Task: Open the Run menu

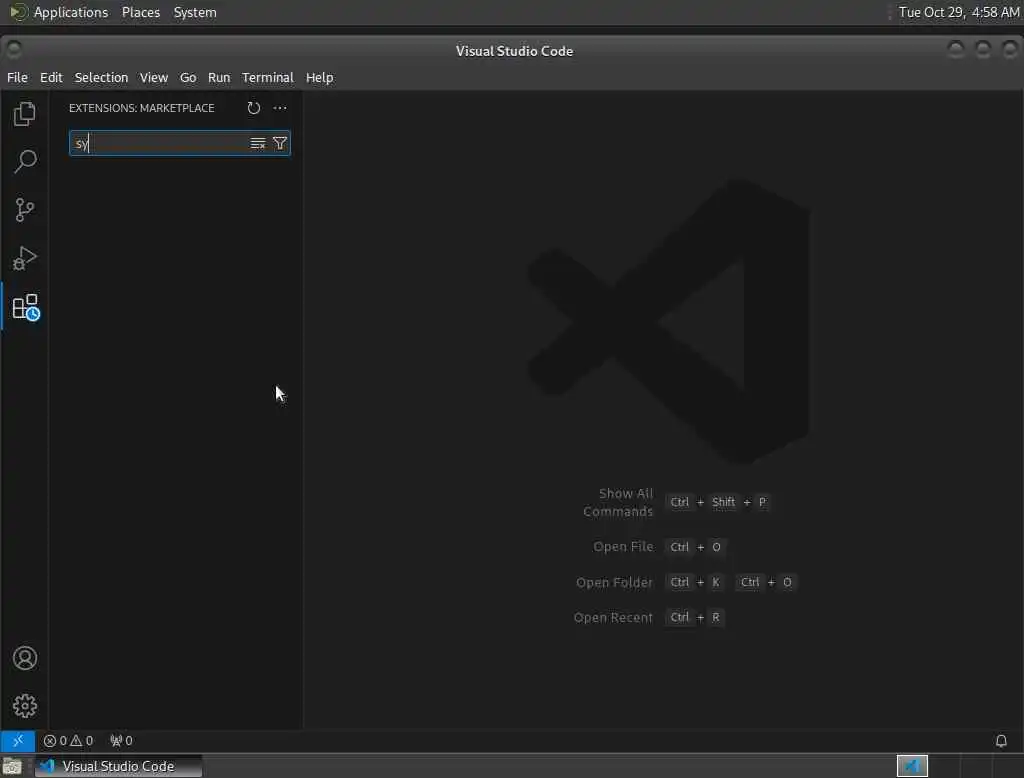Action: (x=219, y=77)
